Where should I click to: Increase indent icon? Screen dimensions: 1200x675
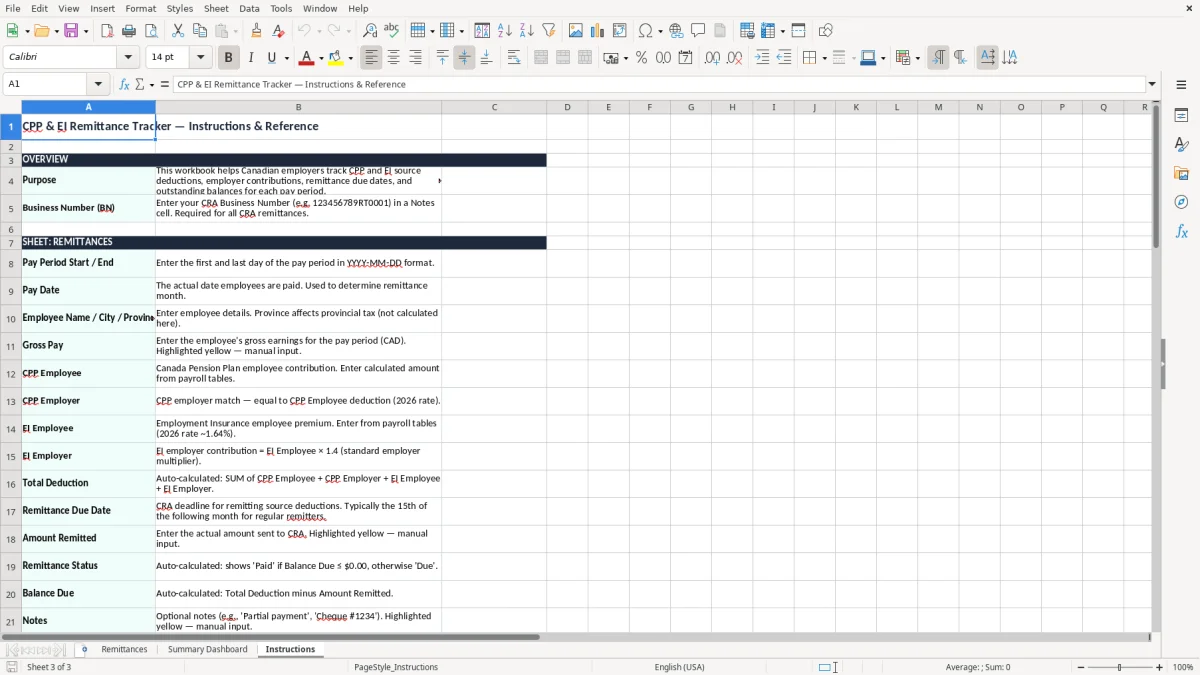coord(762,58)
